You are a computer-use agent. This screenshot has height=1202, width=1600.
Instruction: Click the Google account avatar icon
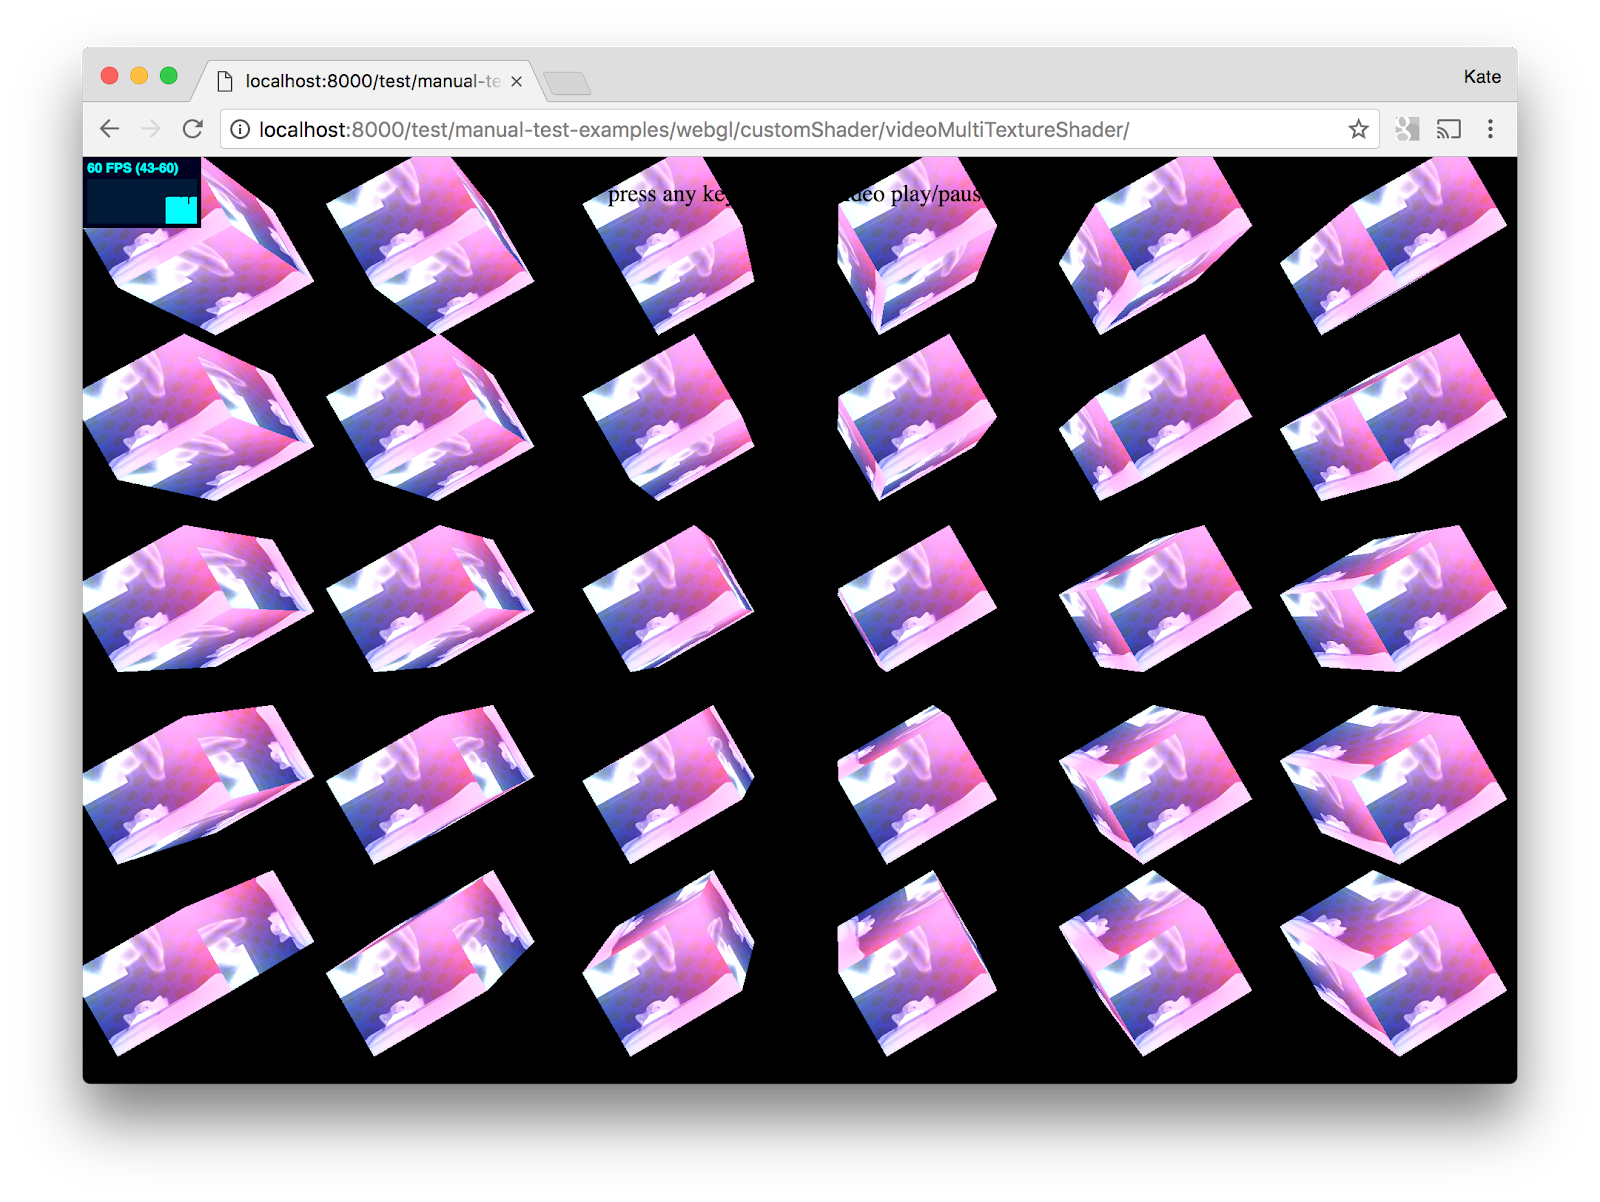pos(1406,129)
